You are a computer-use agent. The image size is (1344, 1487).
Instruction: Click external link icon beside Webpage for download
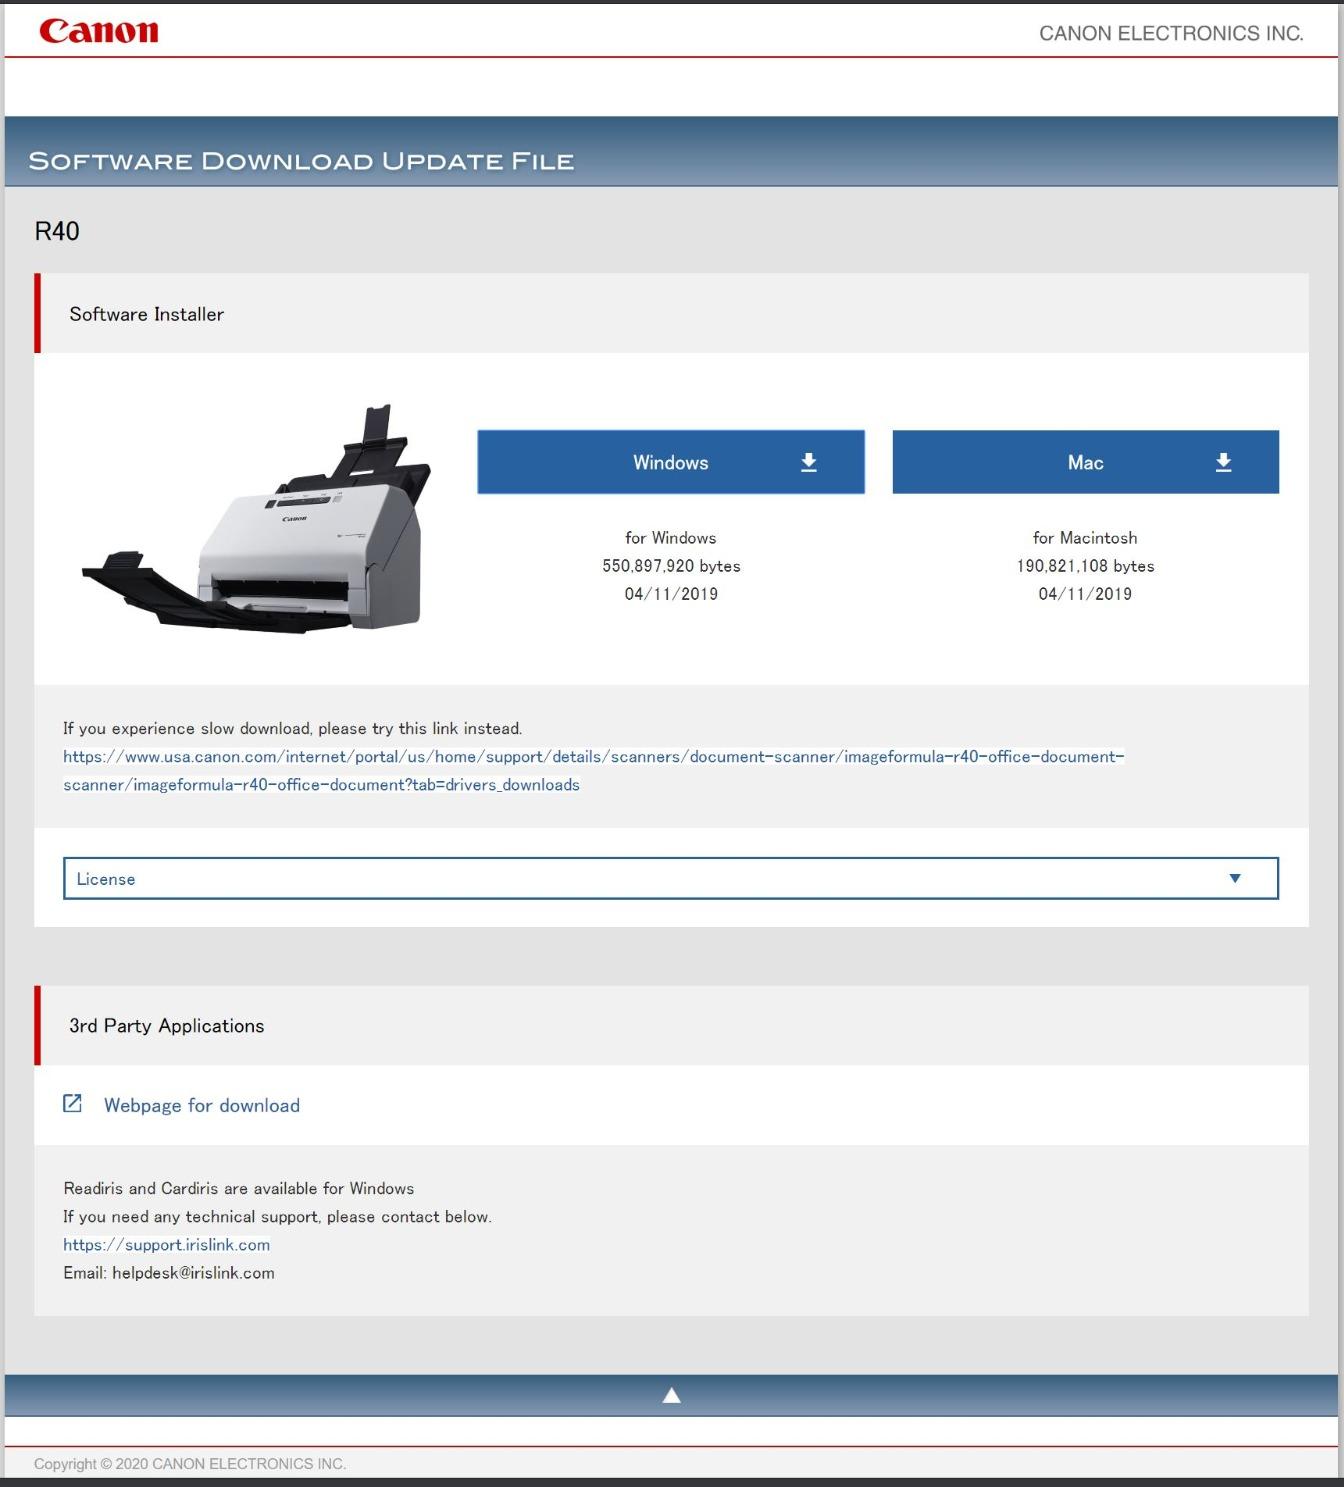pyautogui.click(x=72, y=1103)
